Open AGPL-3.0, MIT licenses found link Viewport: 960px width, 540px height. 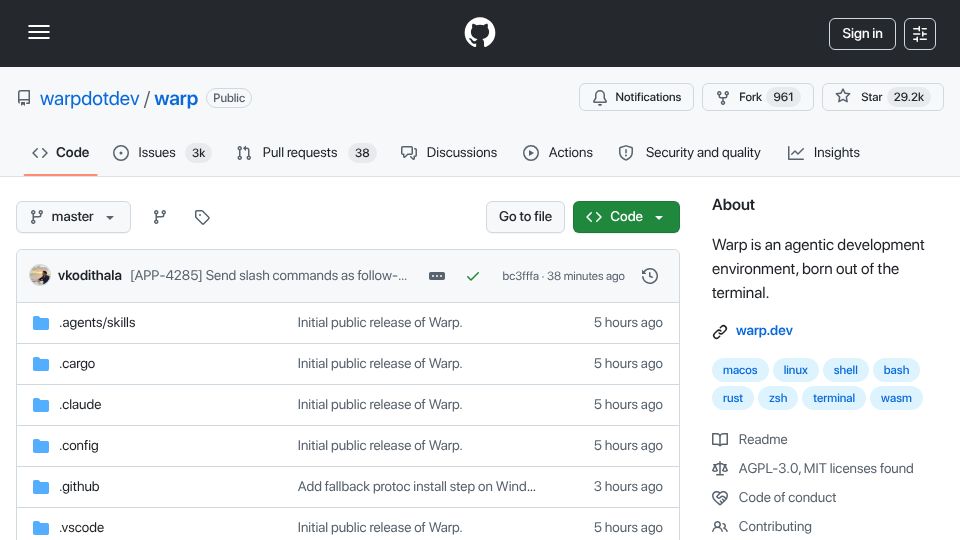point(825,468)
